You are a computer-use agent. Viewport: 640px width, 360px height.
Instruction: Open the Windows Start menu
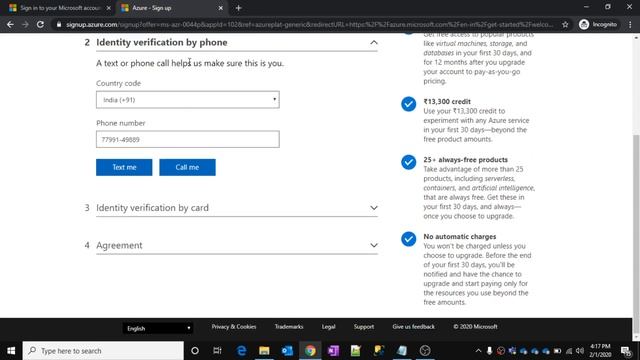[11, 351]
